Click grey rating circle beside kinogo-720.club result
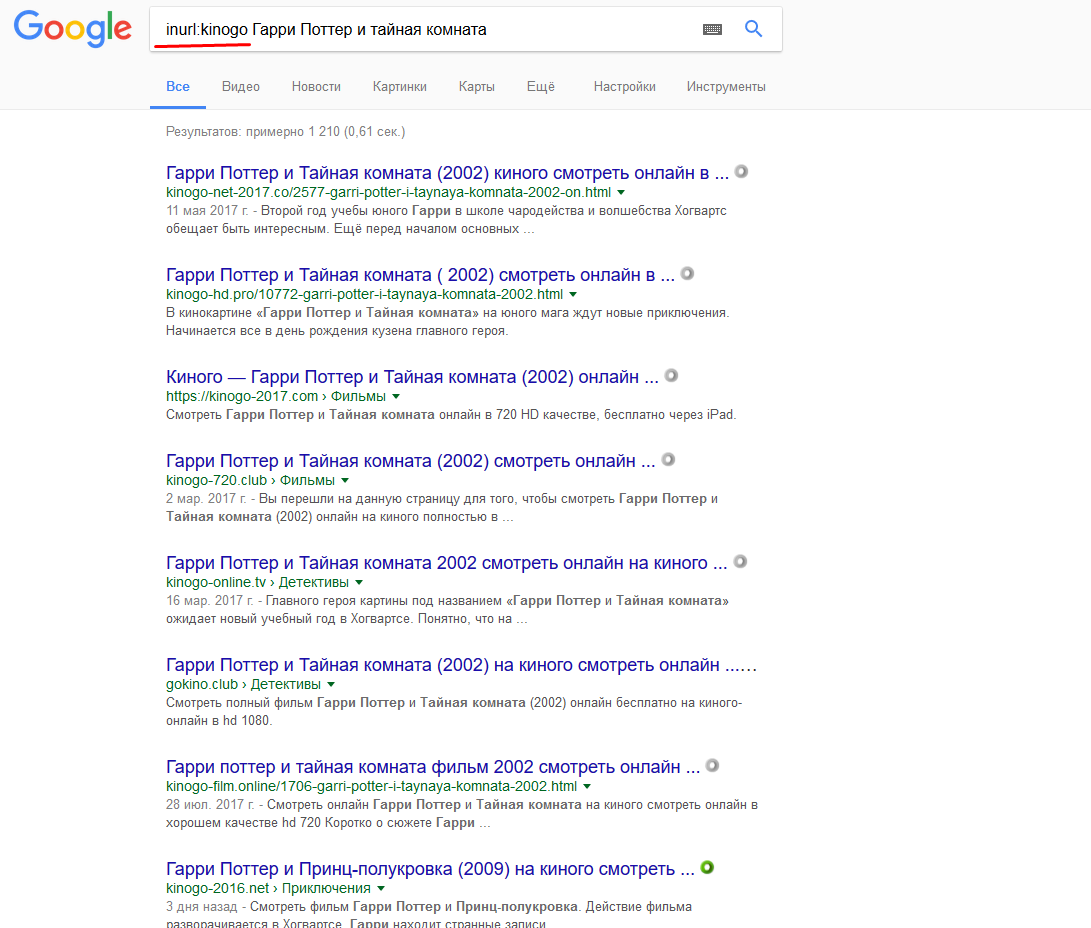 click(668, 459)
